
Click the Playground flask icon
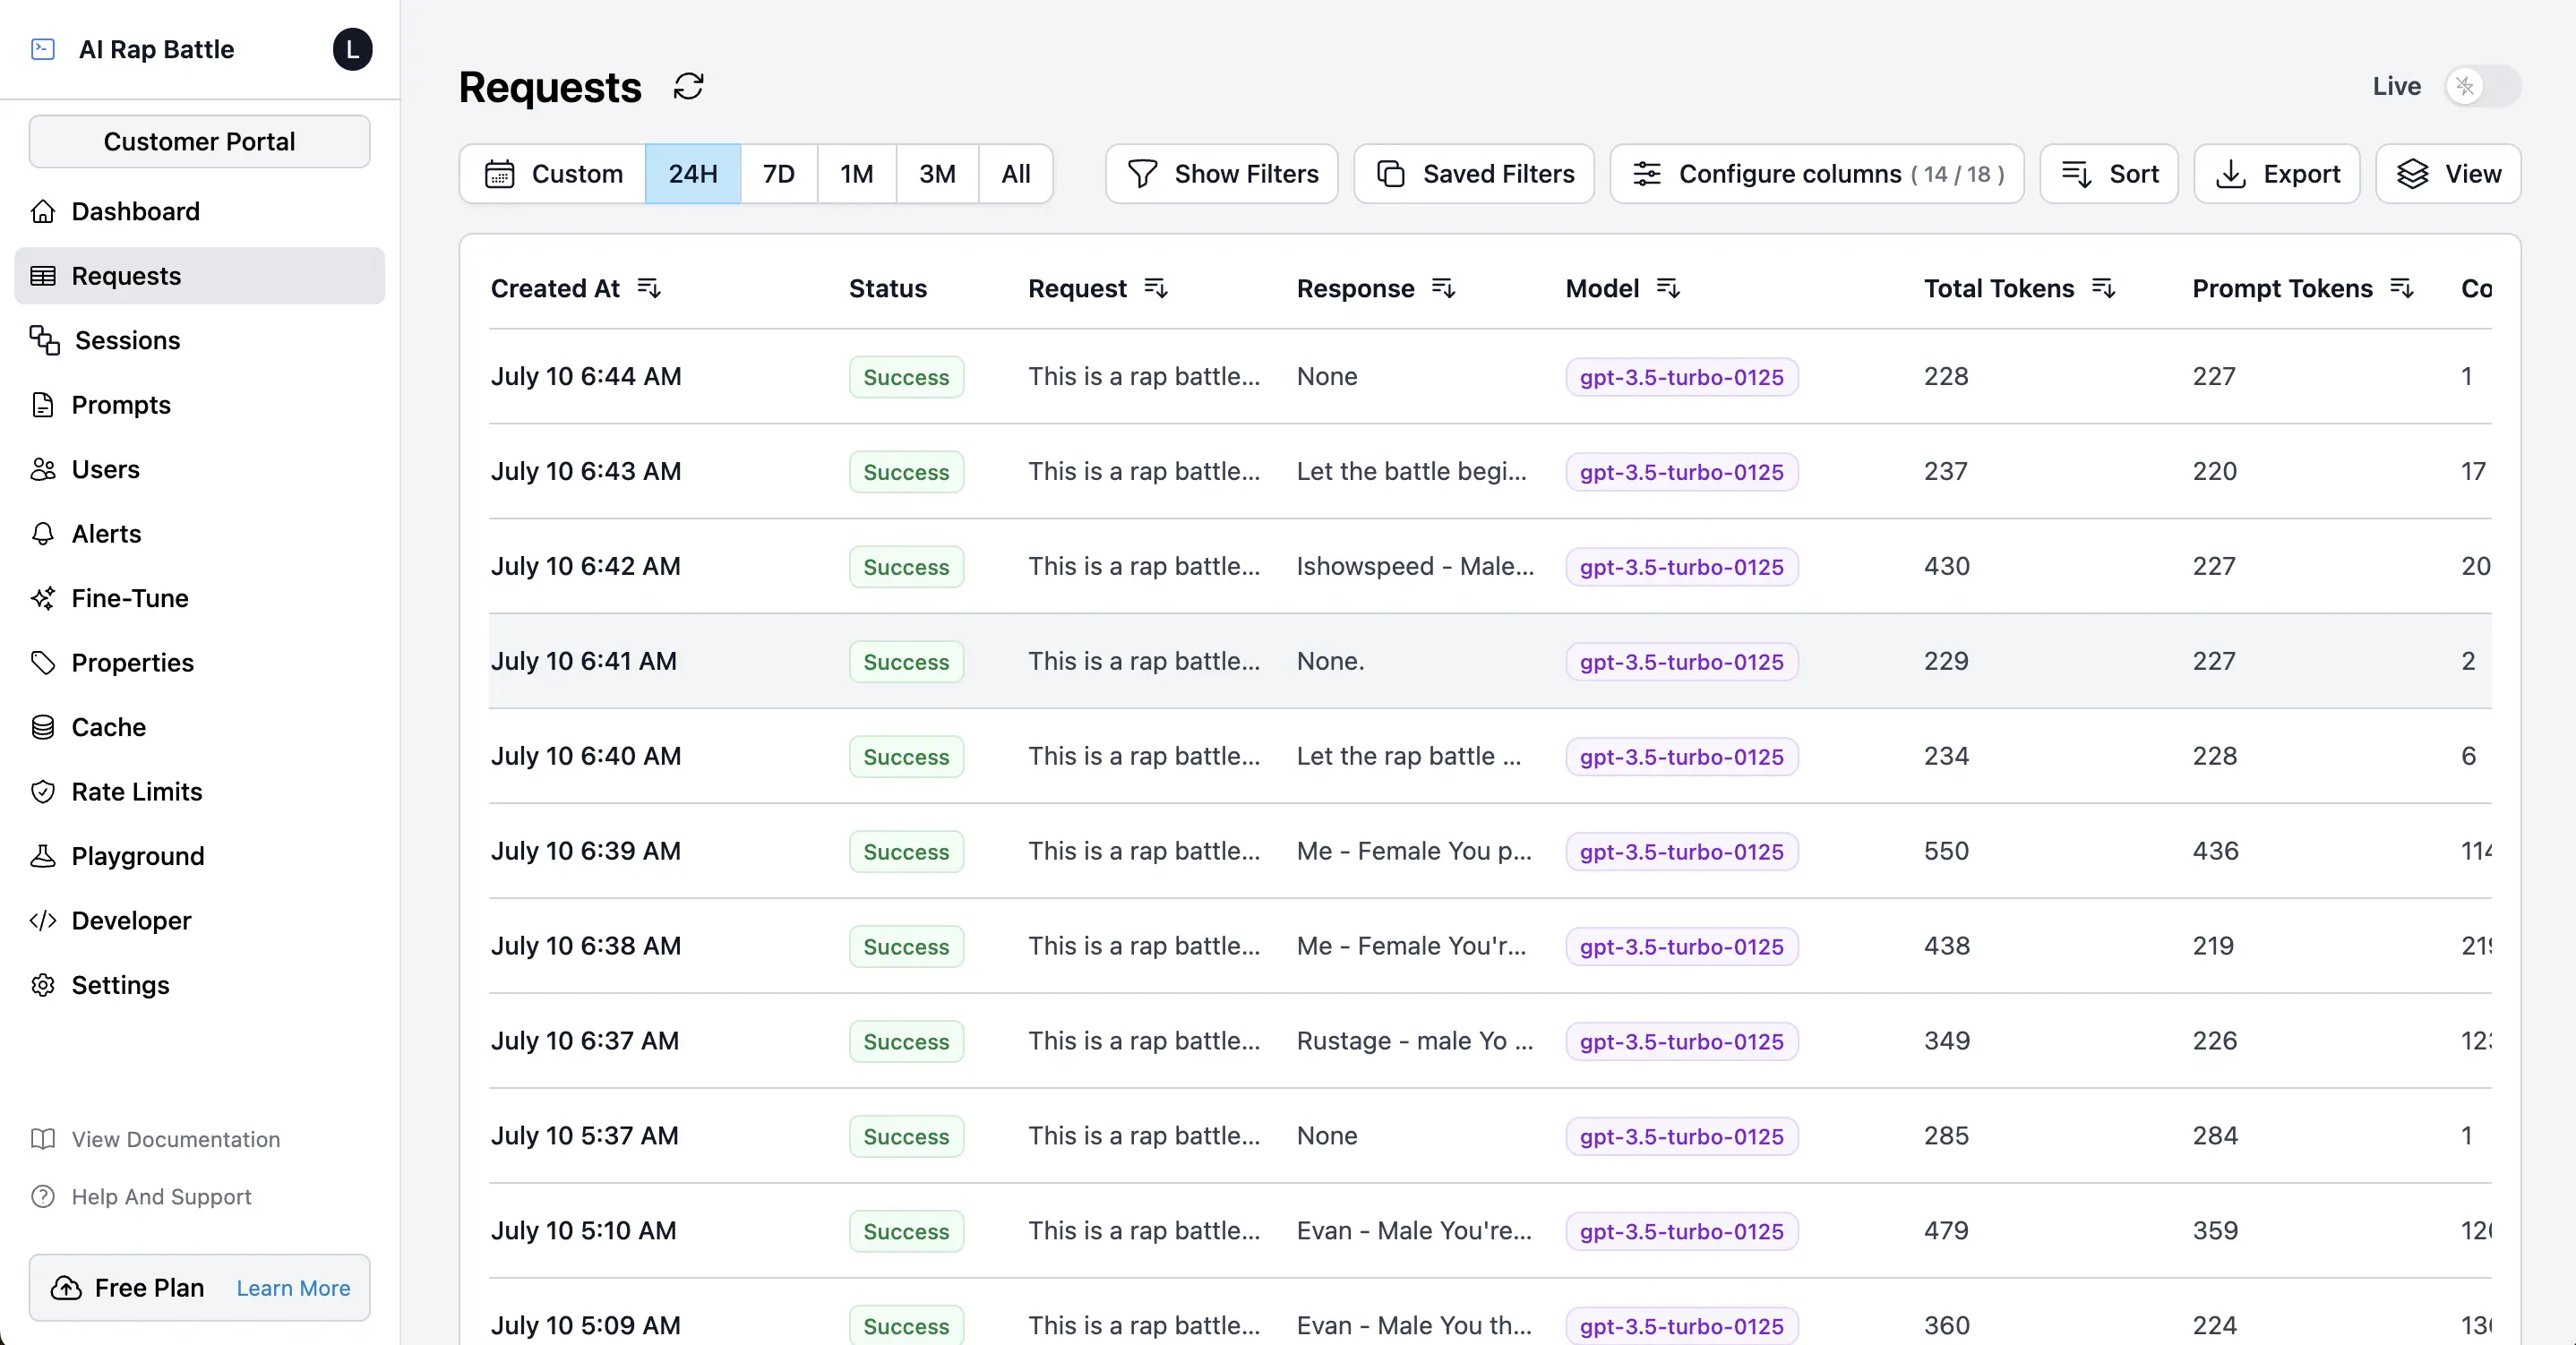(x=43, y=856)
